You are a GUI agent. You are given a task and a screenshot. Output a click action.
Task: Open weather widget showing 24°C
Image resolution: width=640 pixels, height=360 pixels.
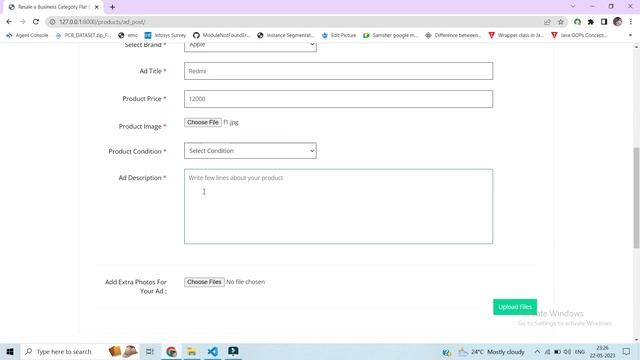pyautogui.click(x=491, y=351)
